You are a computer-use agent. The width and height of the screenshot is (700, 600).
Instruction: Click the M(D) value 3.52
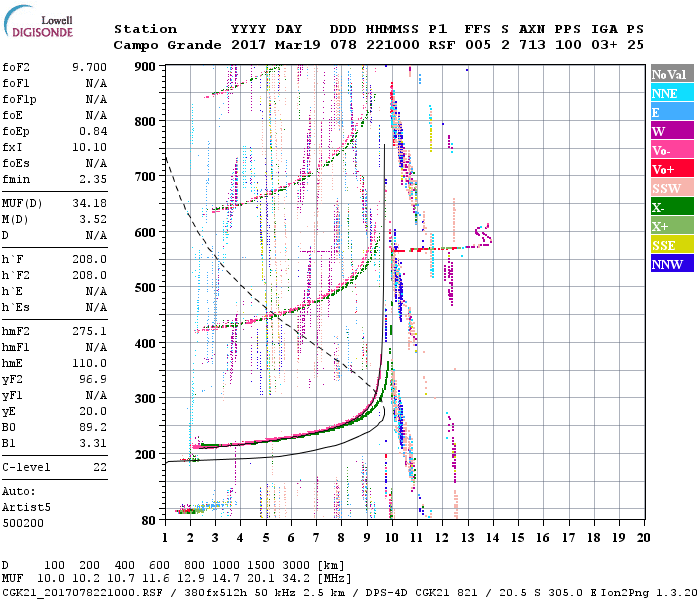(x=93, y=219)
